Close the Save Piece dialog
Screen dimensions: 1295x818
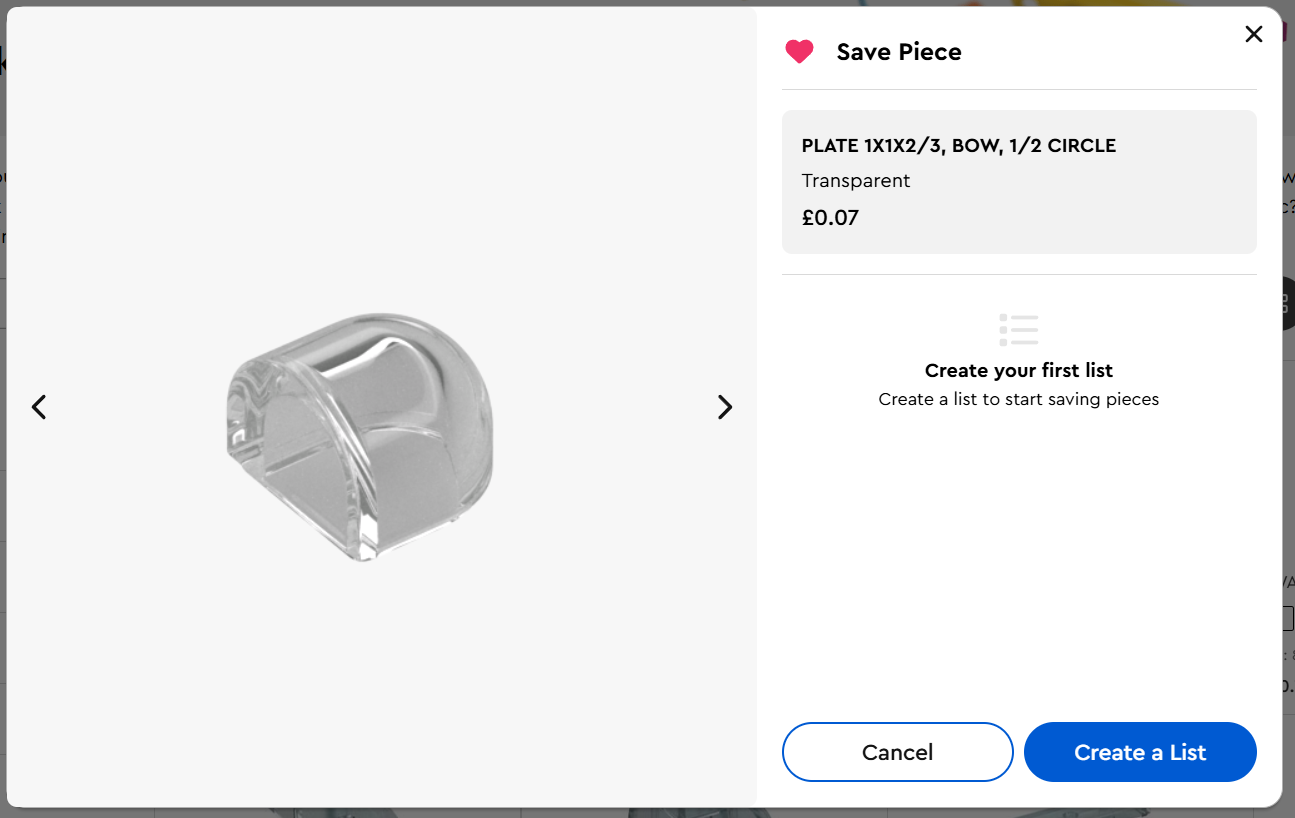pyautogui.click(x=1253, y=34)
